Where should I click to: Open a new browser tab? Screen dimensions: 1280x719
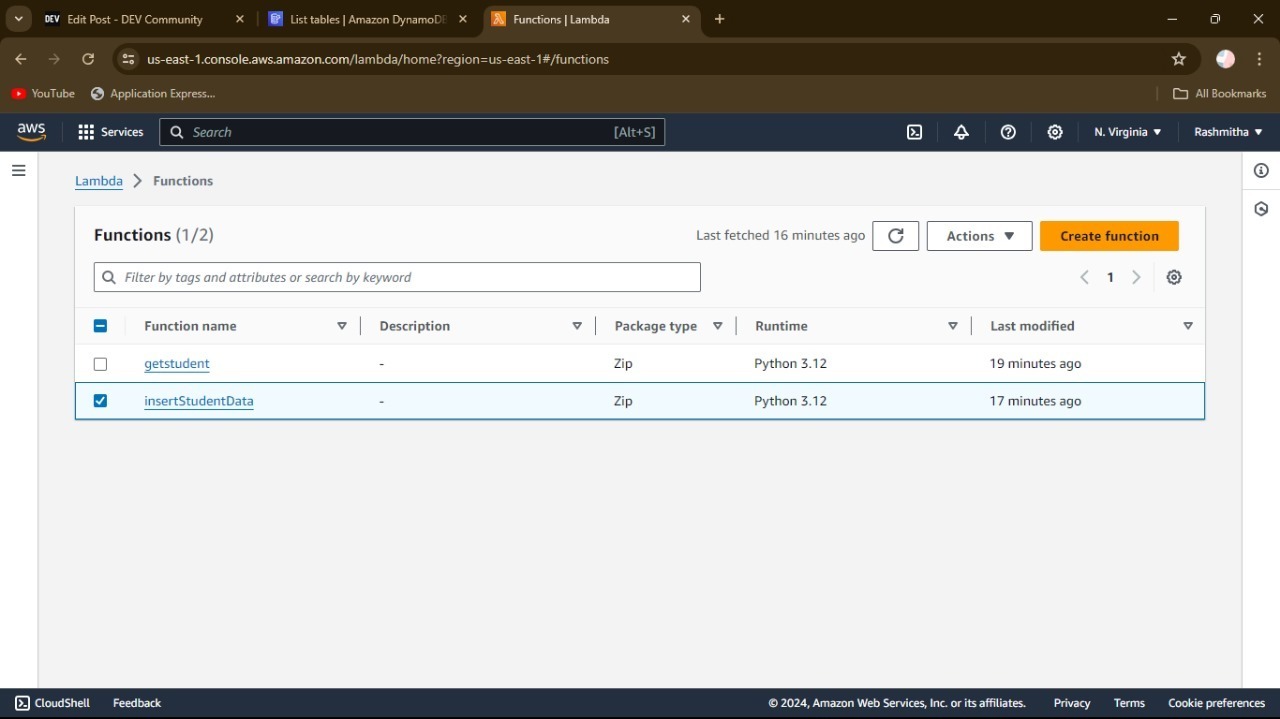click(719, 19)
